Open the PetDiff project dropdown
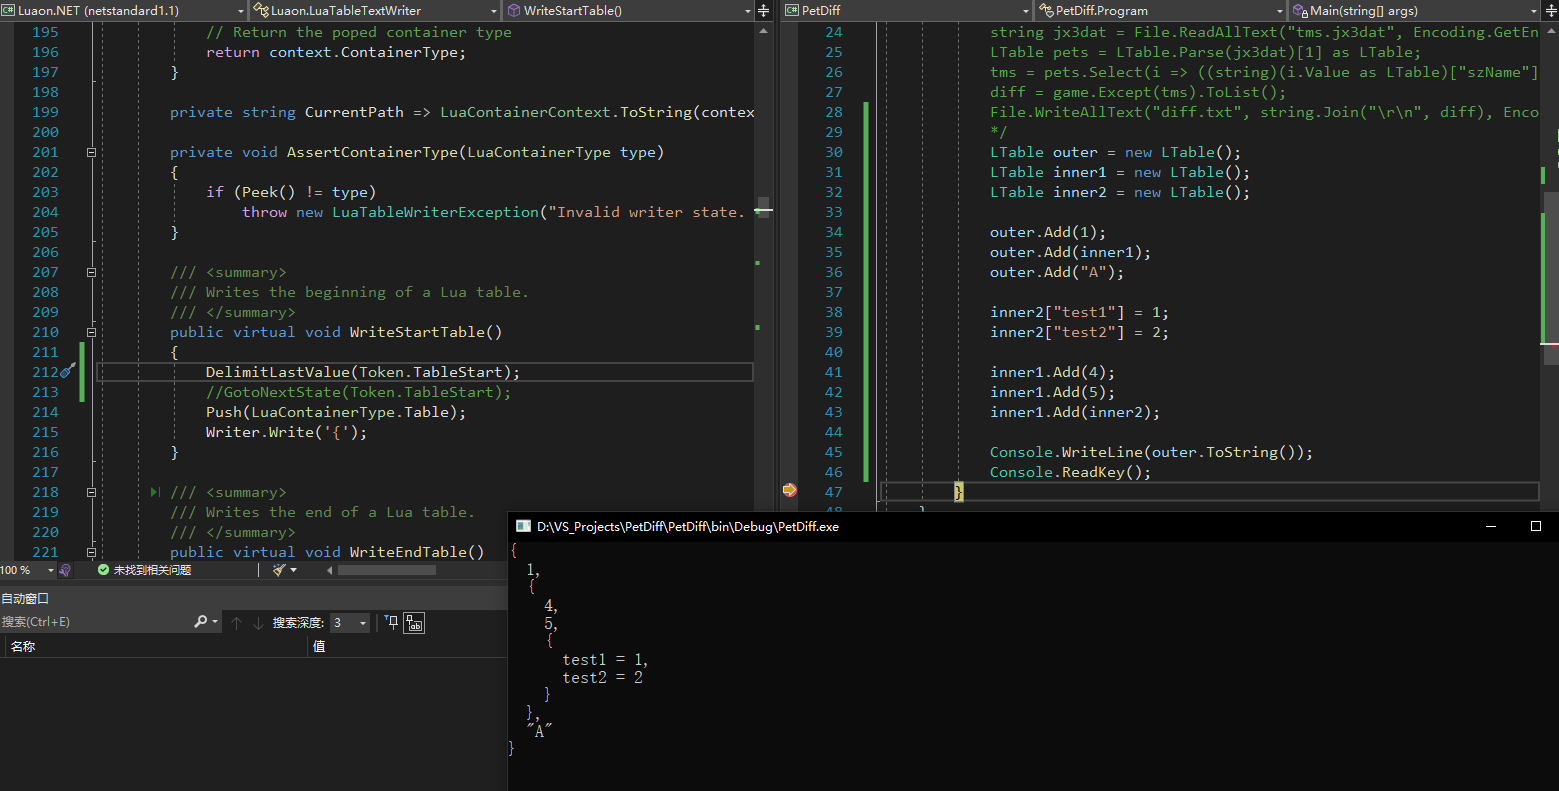Viewport: 1559px width, 791px height. click(906, 10)
